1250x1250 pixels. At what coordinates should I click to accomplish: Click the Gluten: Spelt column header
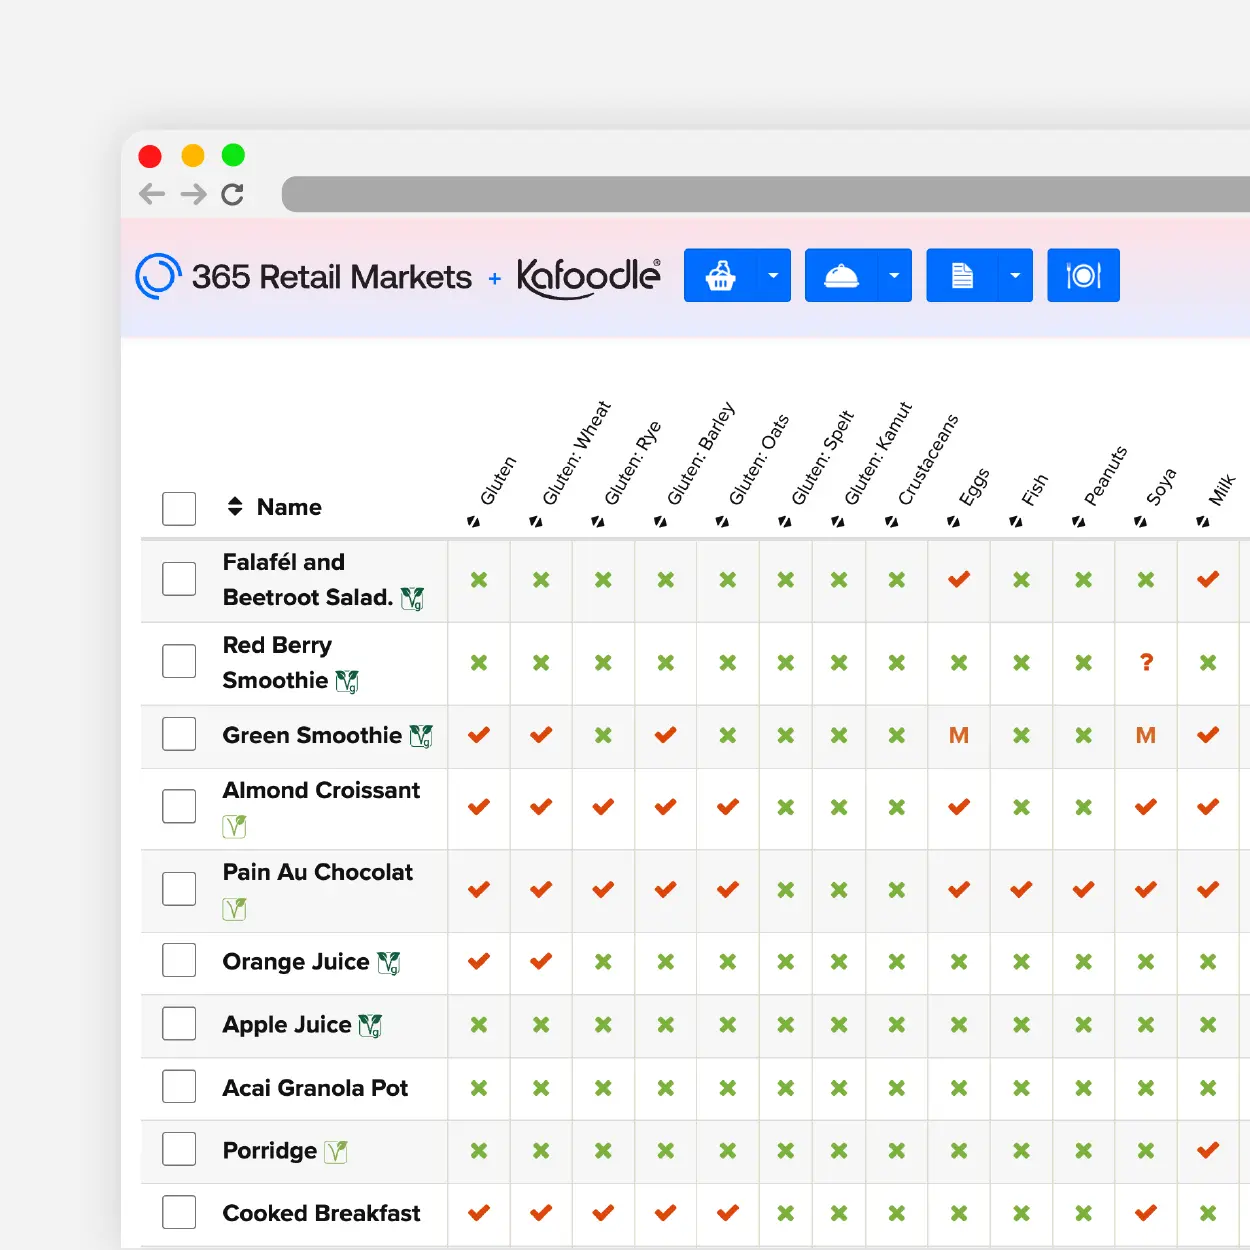pos(822,458)
